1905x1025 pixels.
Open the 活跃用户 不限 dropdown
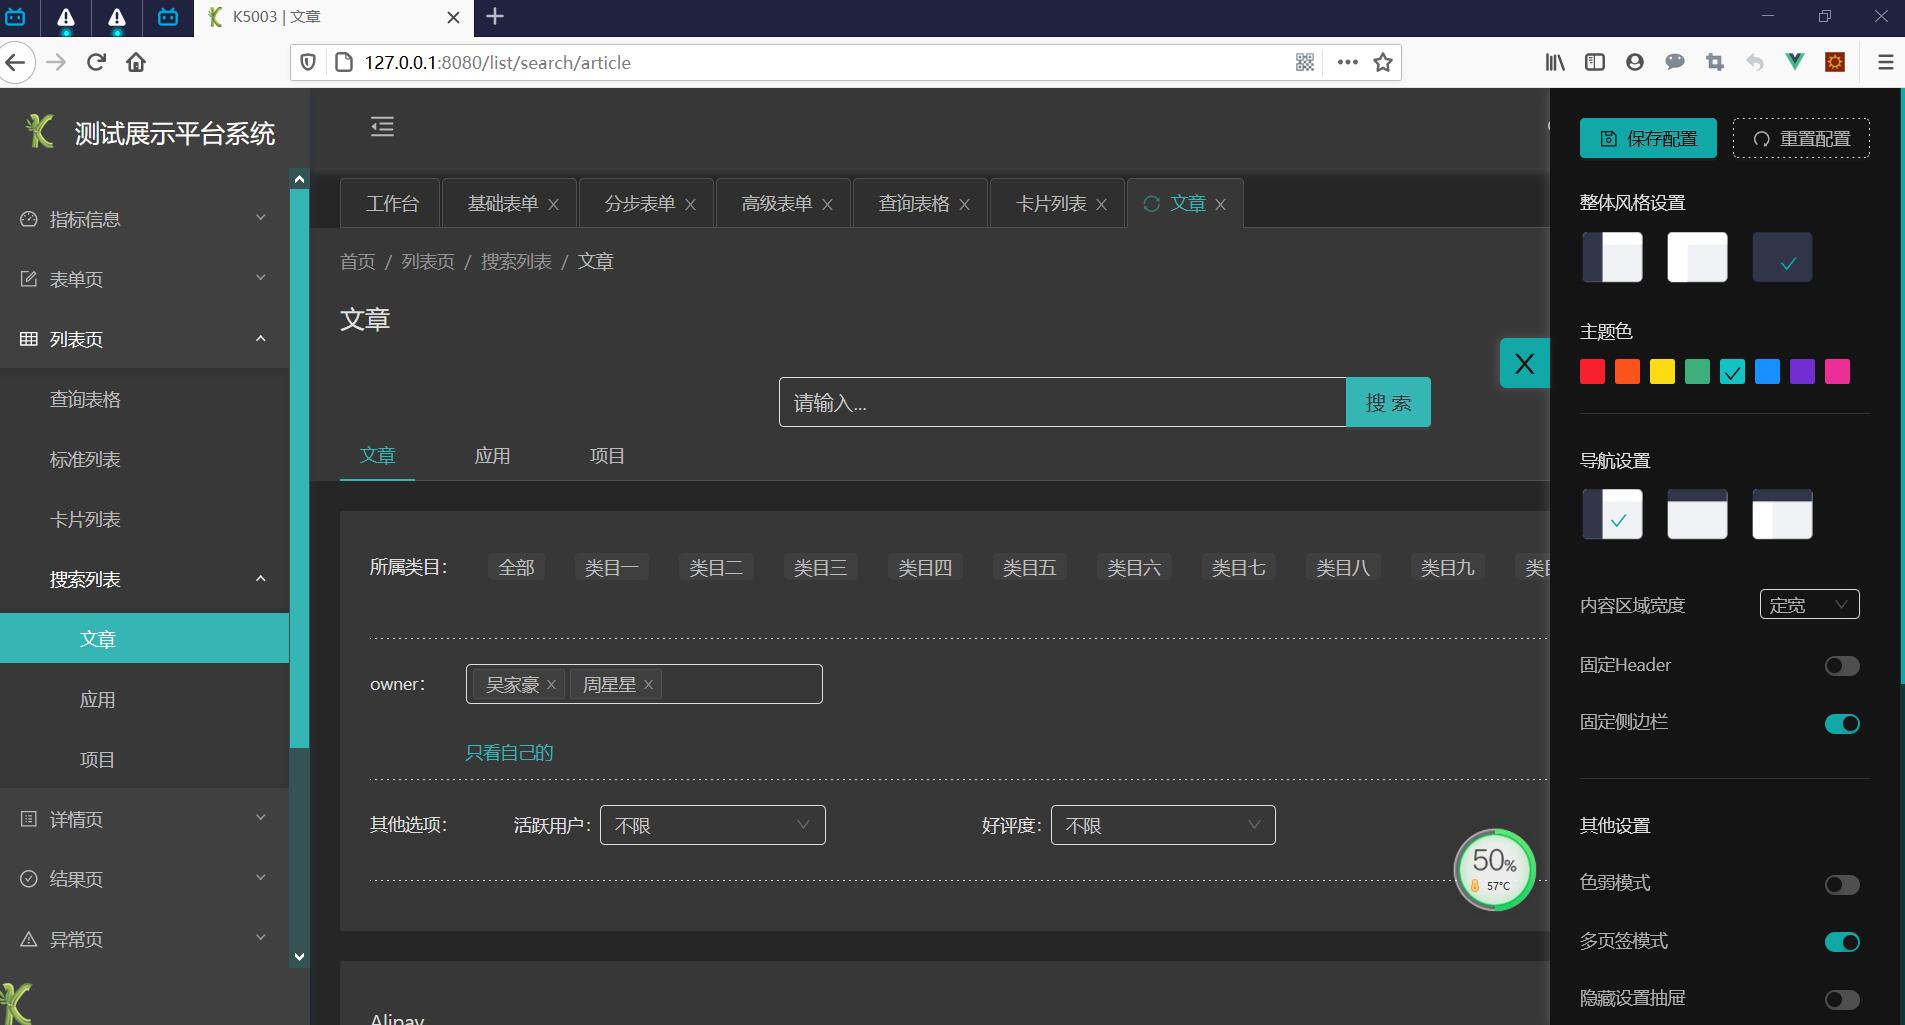(711, 825)
